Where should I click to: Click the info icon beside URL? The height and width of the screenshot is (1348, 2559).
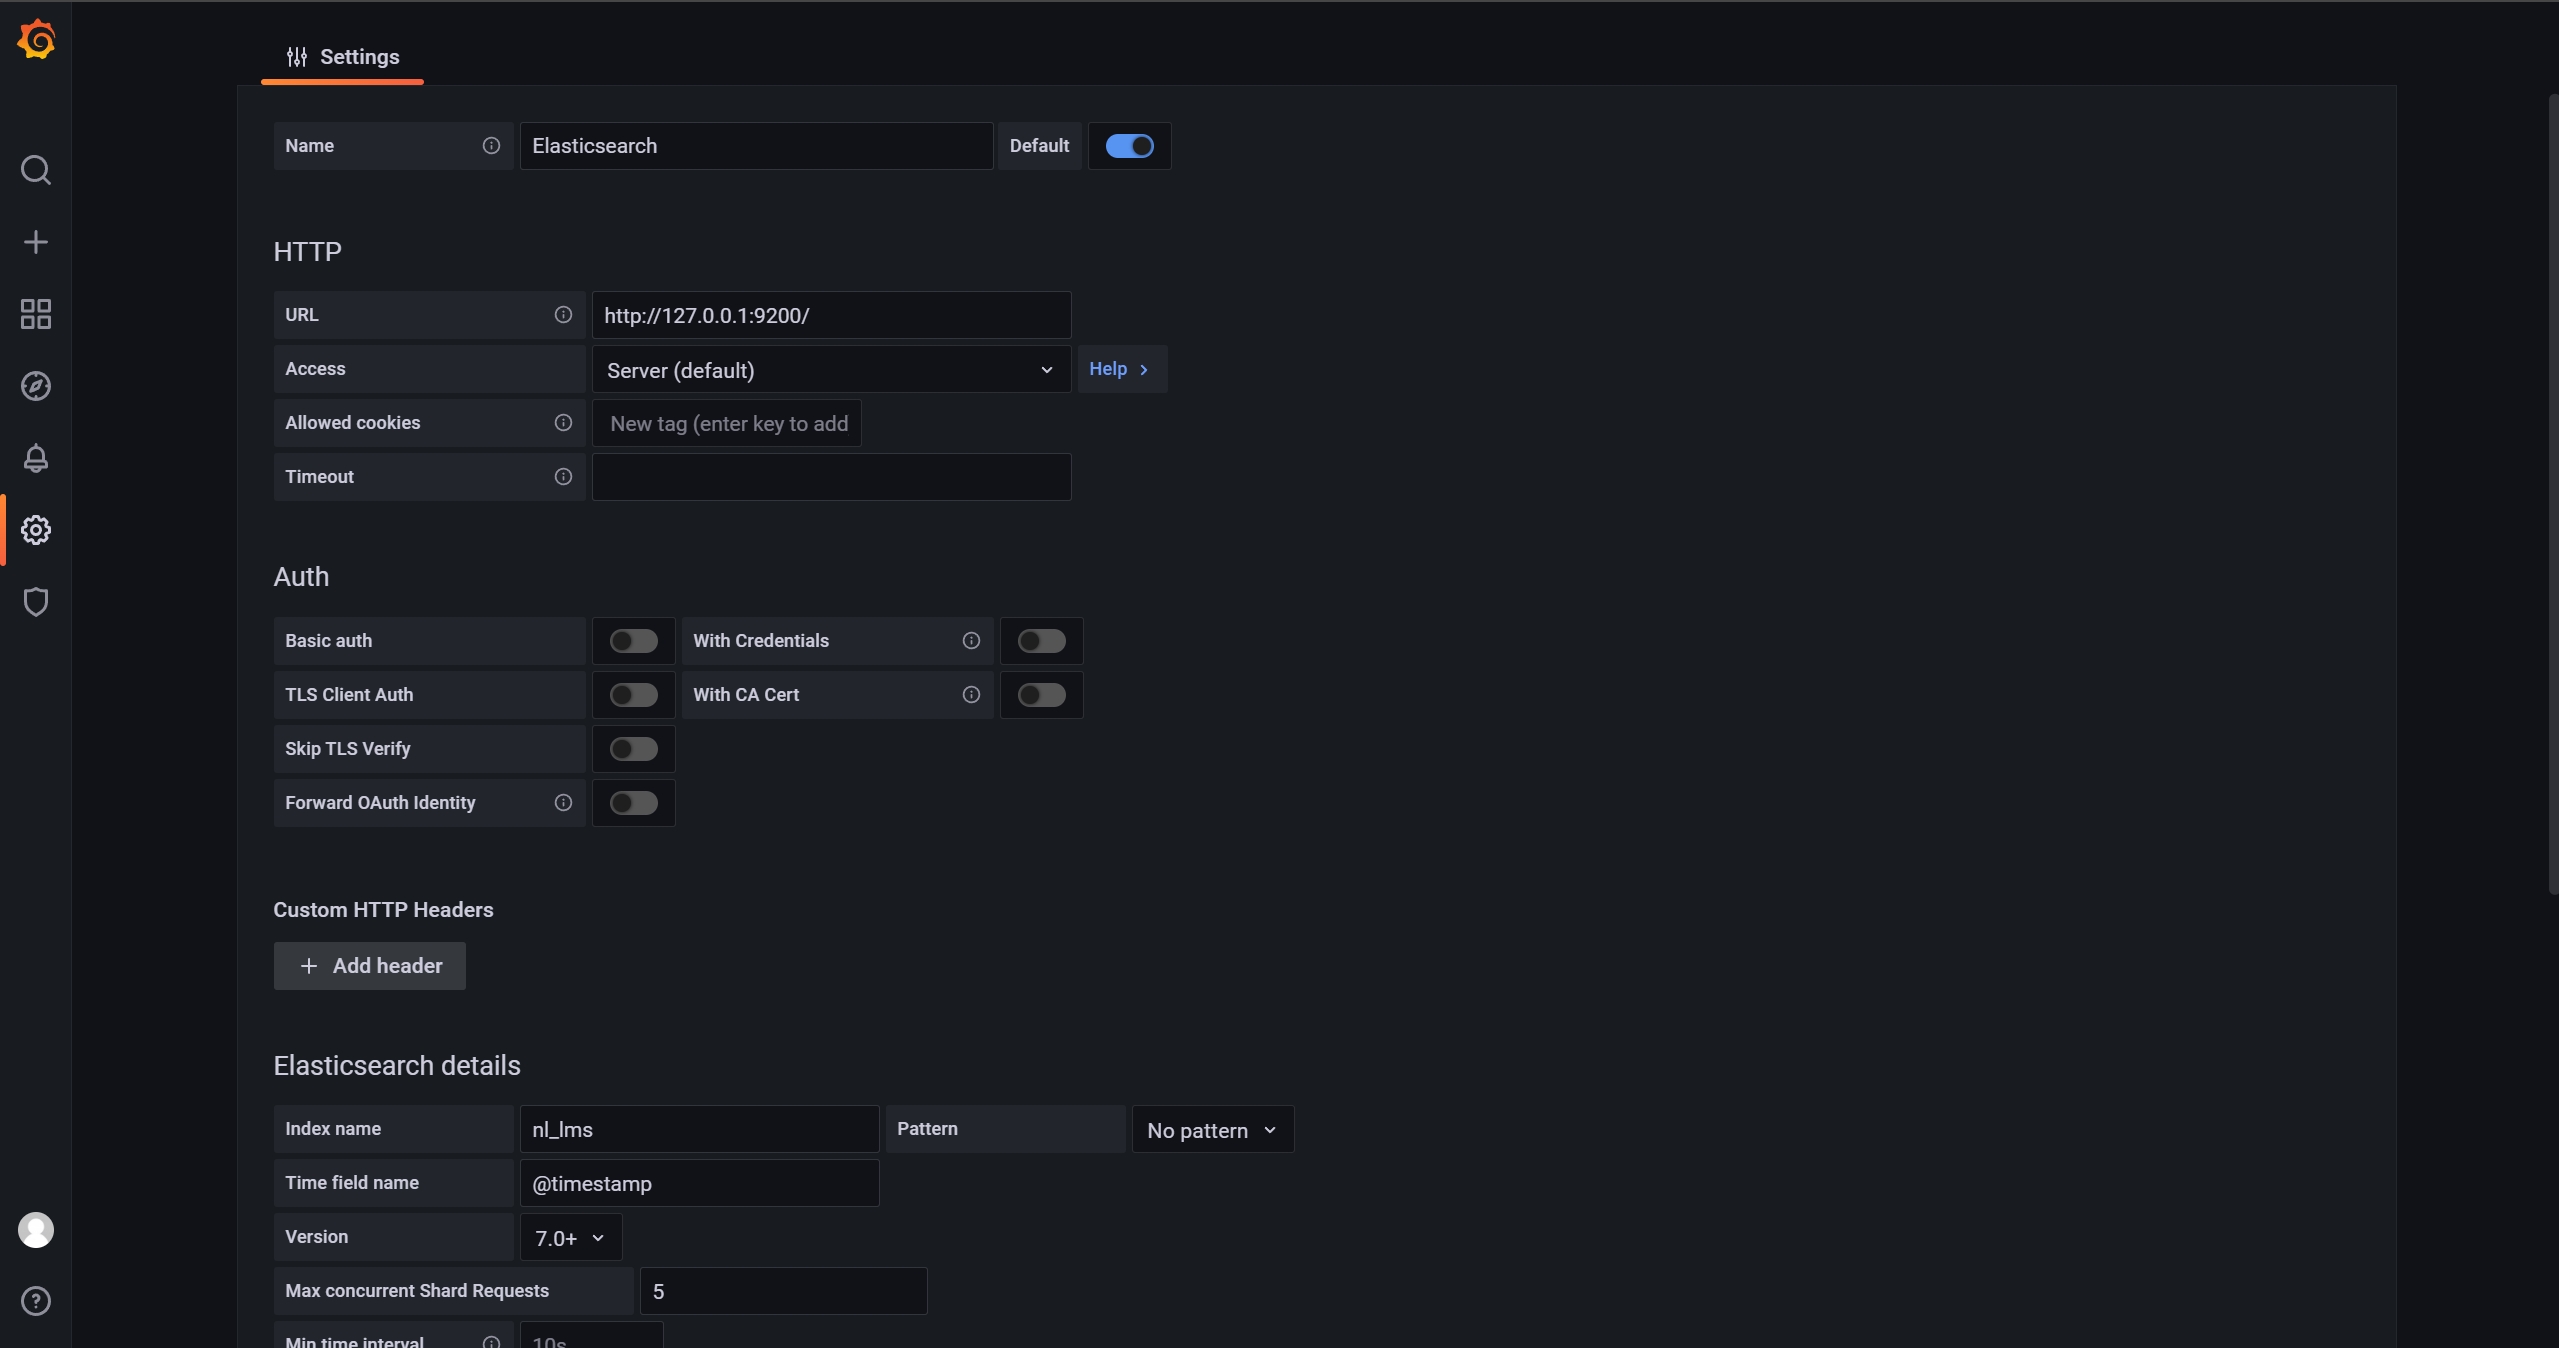[x=563, y=315]
